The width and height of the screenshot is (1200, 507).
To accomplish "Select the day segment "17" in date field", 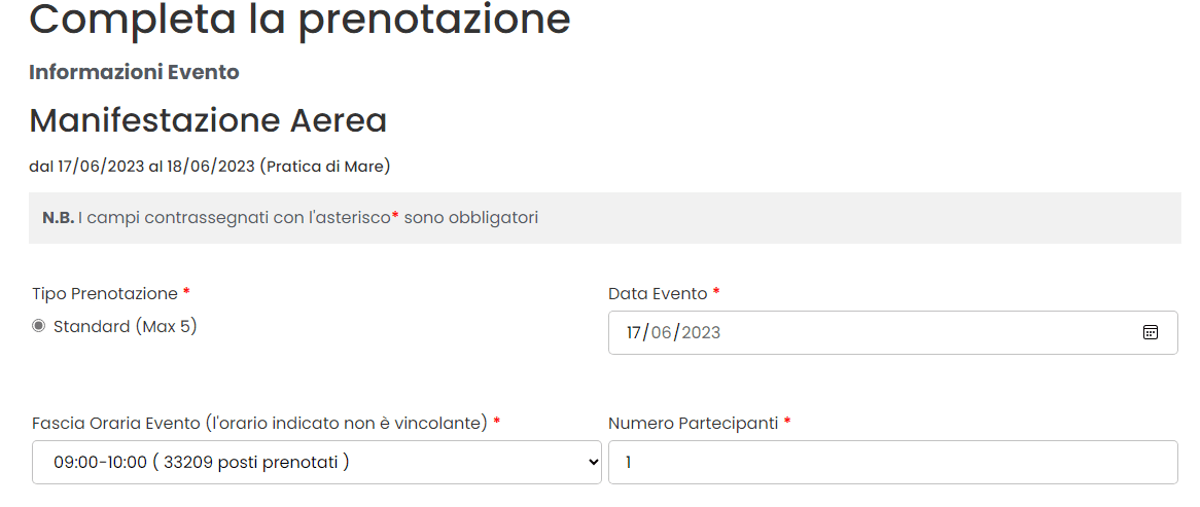I will click(x=633, y=333).
